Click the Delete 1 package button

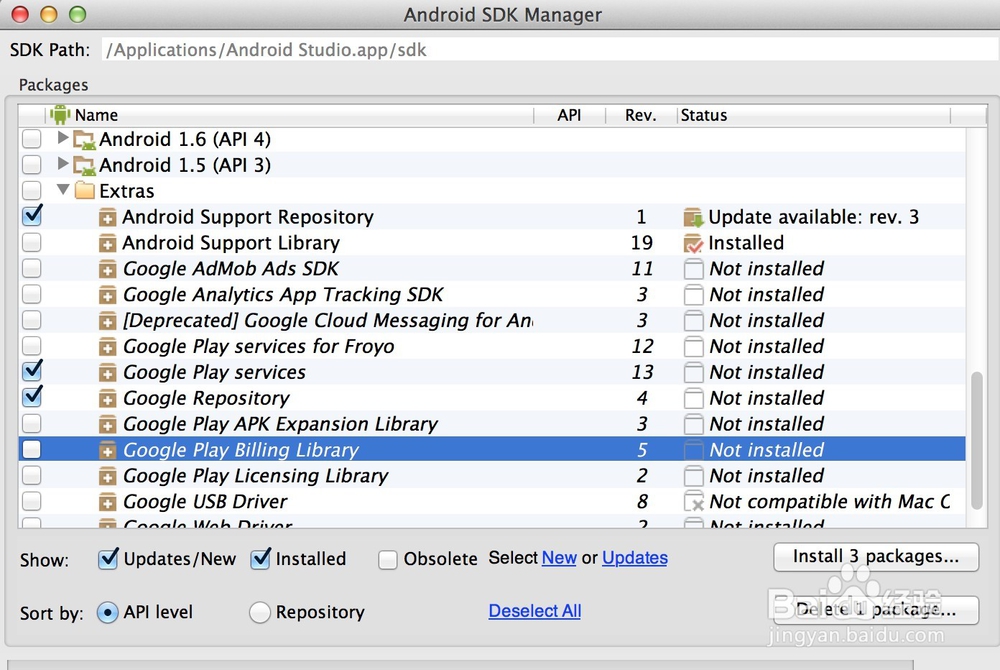[876, 610]
